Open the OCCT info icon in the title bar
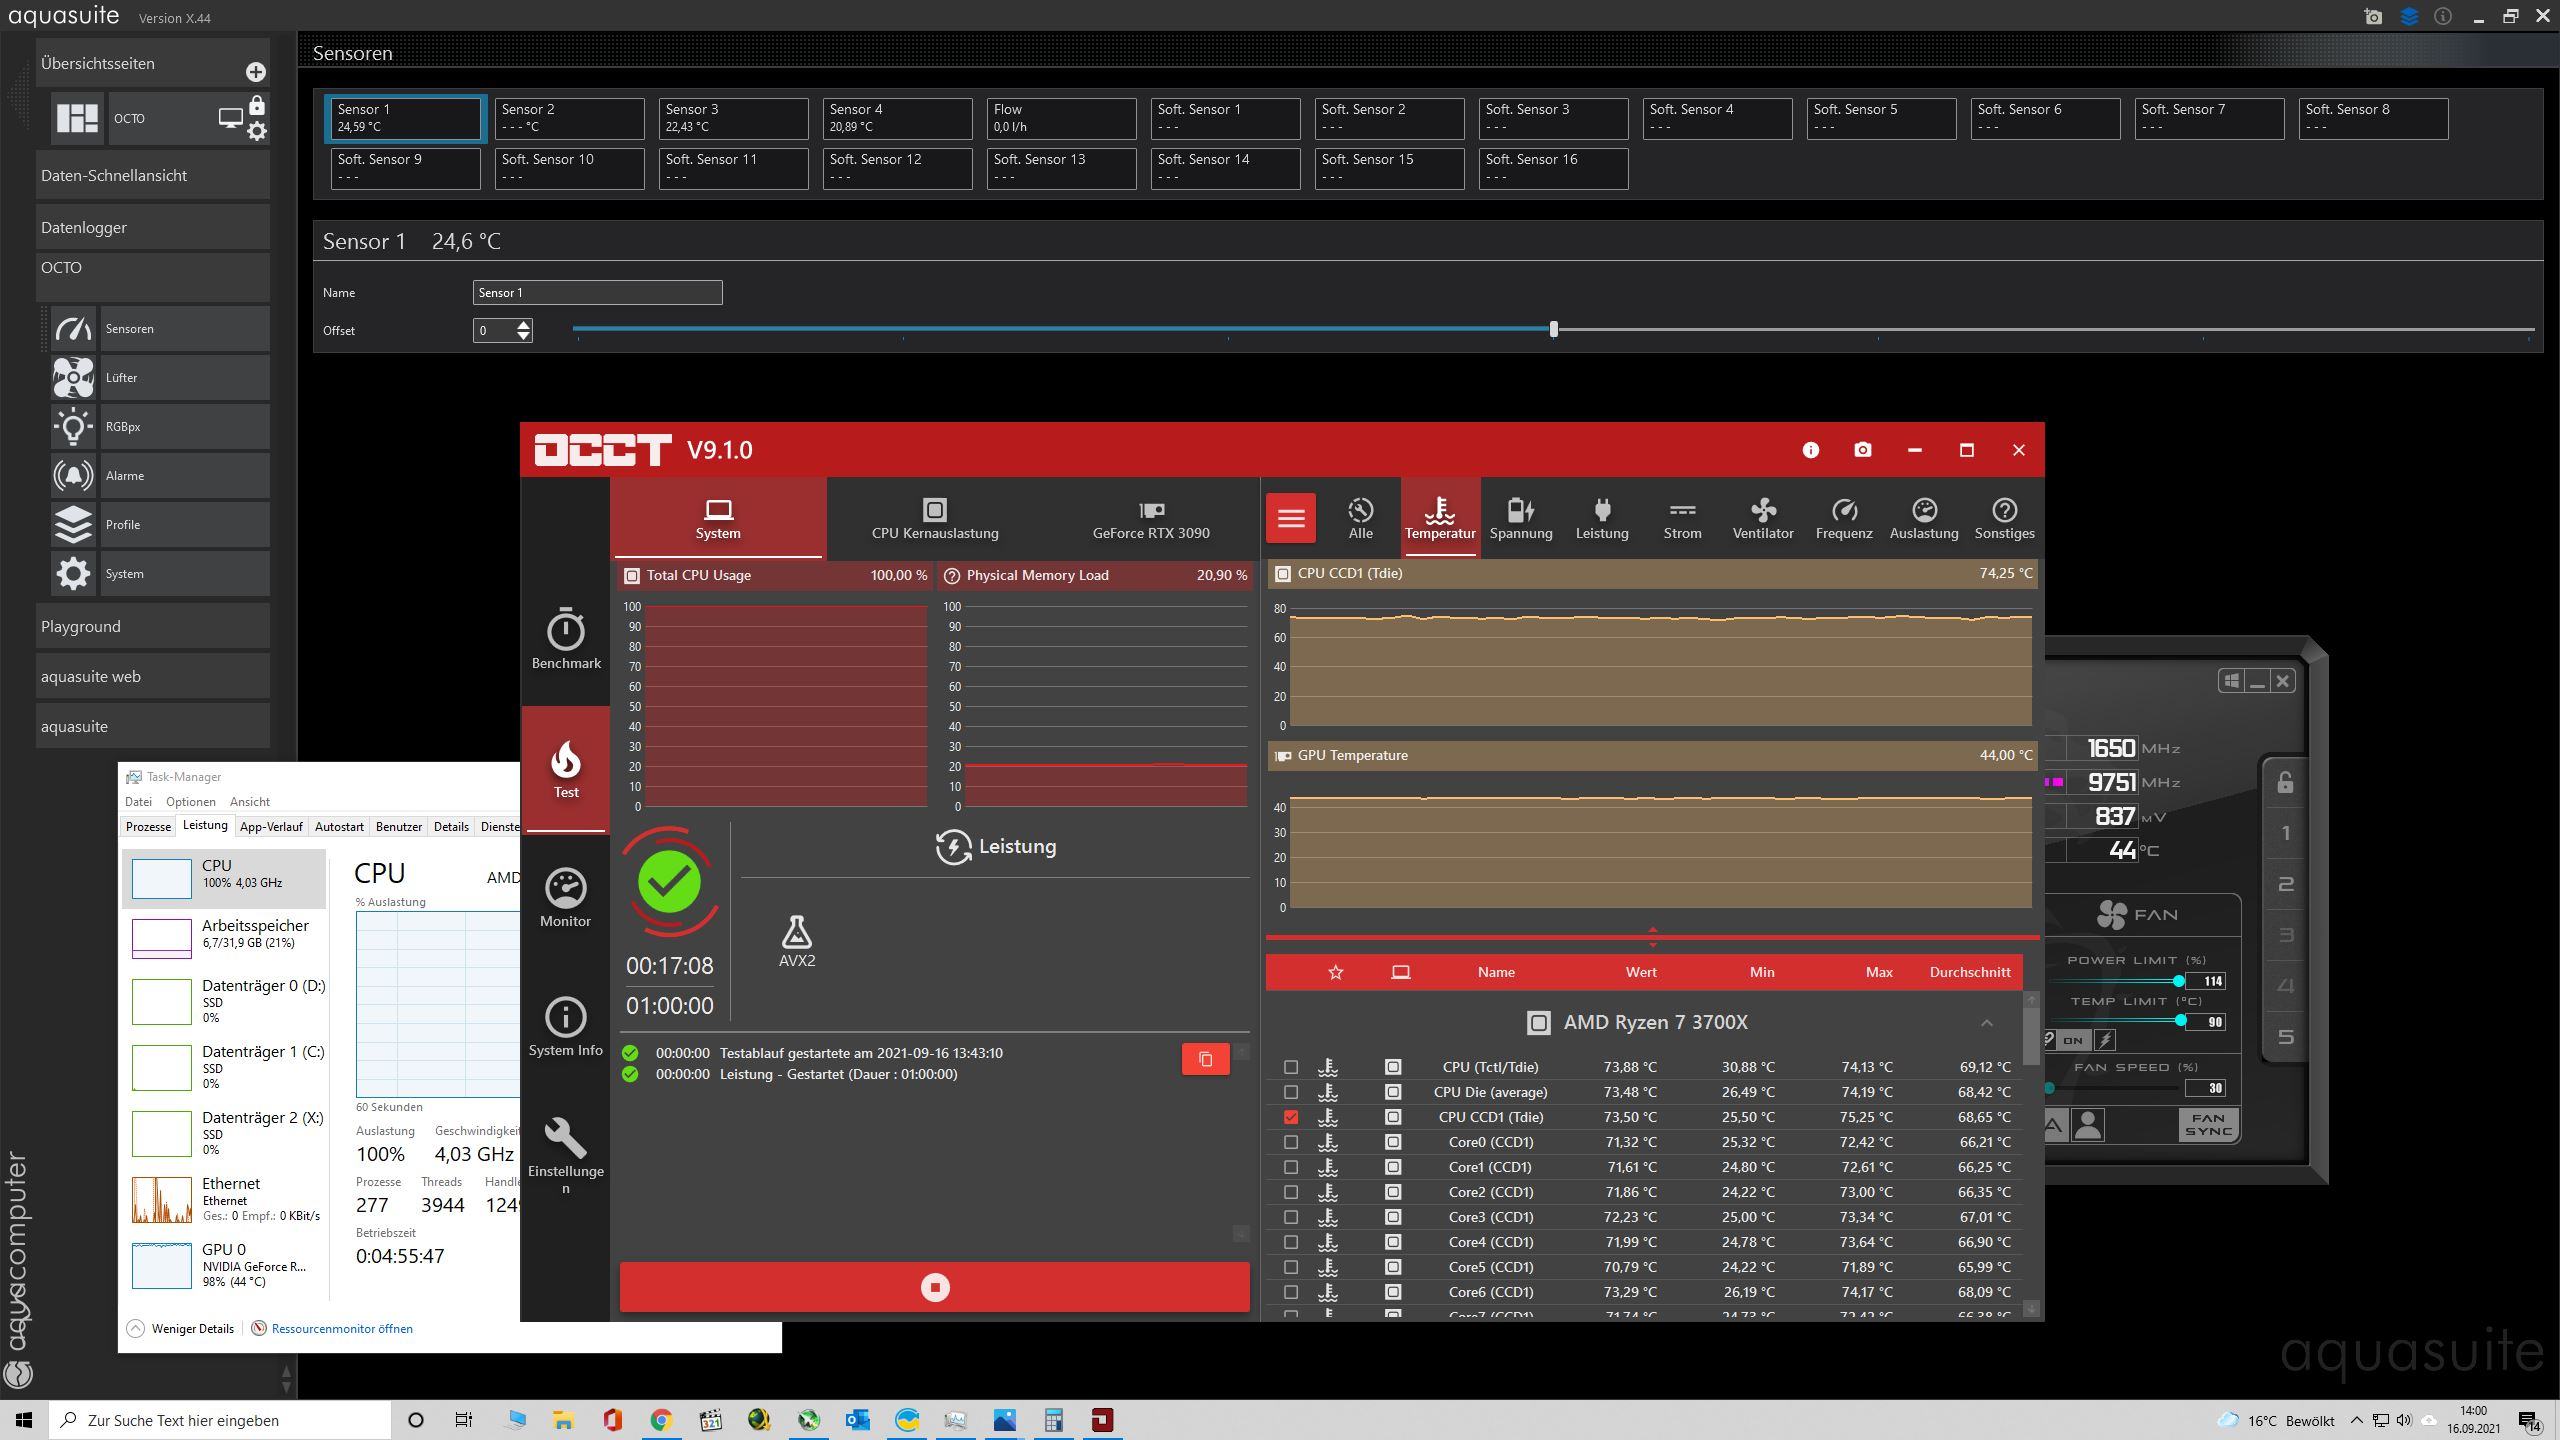This screenshot has width=2560, height=1440. pyautogui.click(x=1810, y=450)
